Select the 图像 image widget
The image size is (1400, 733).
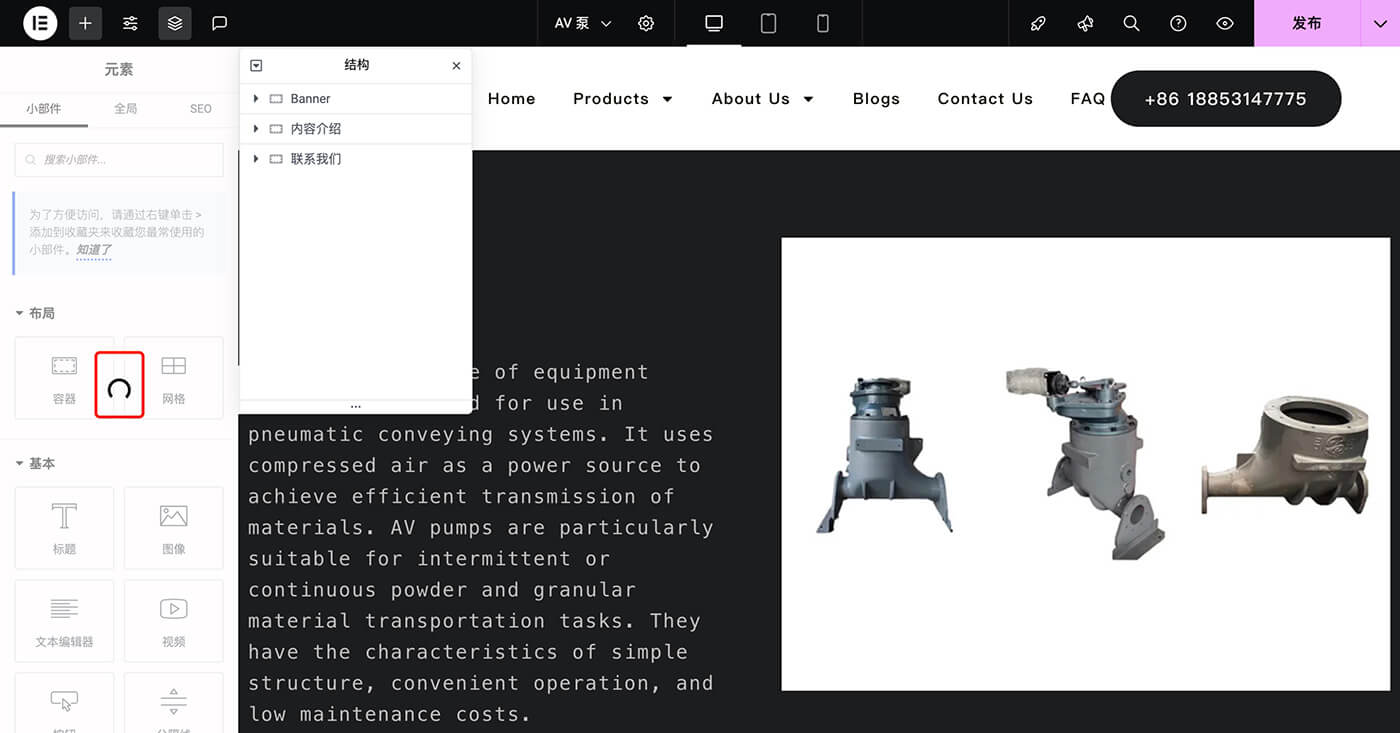[174, 528]
